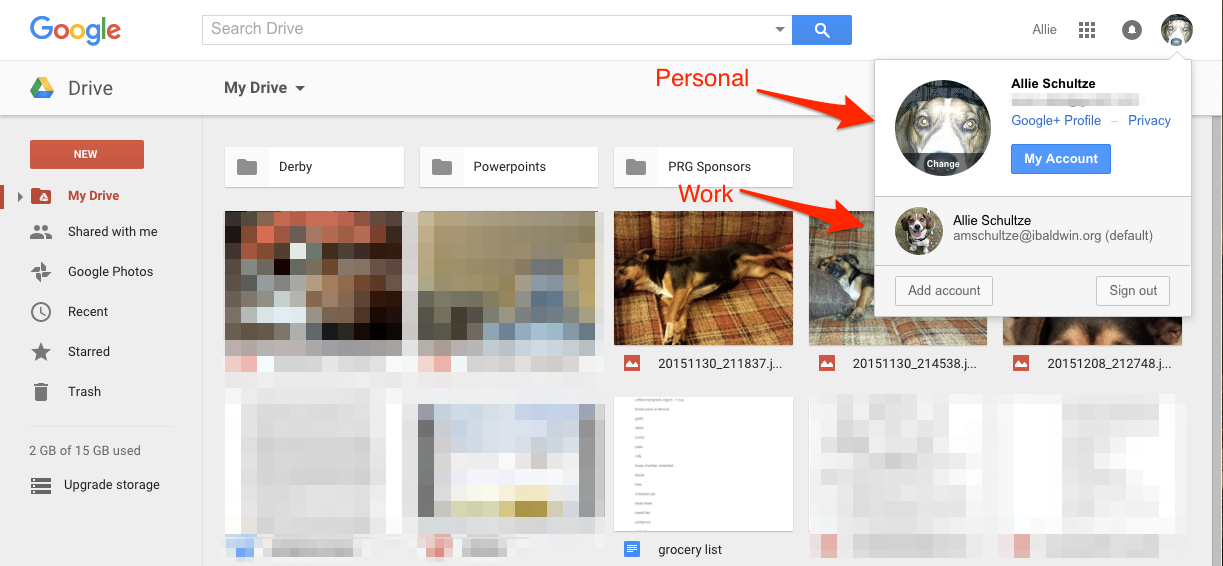Open the grocery list document thumbnail
Screen dimensions: 1223x566
point(703,464)
